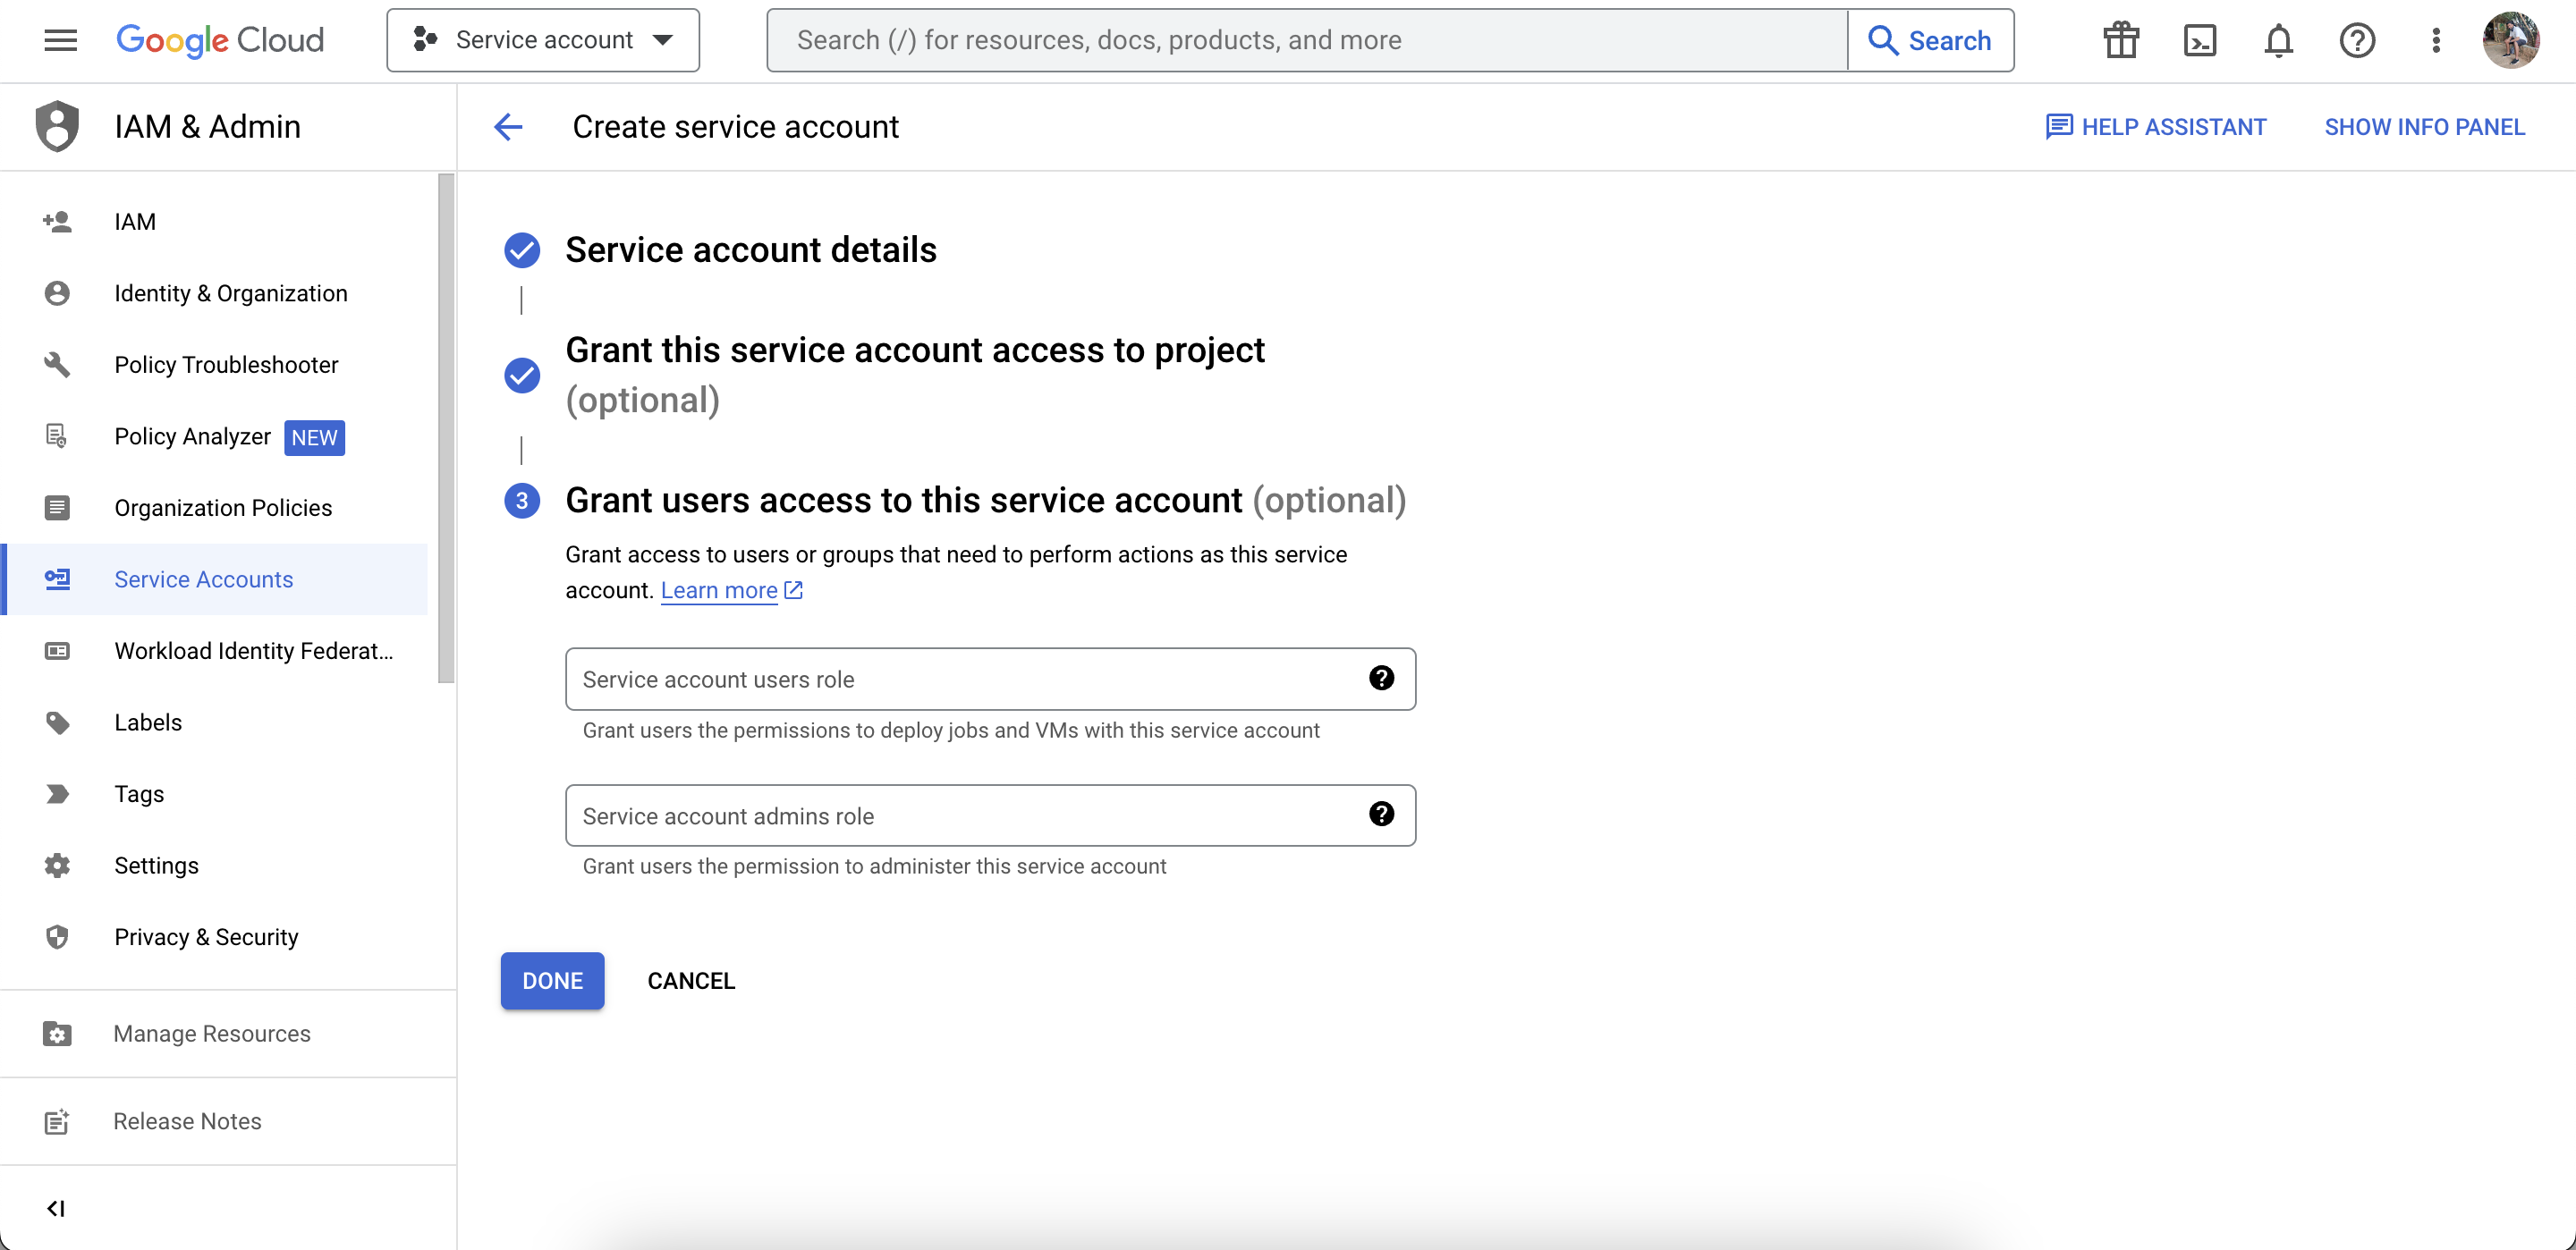This screenshot has width=2576, height=1250.
Task: Open Labels page
Action: click(214, 722)
